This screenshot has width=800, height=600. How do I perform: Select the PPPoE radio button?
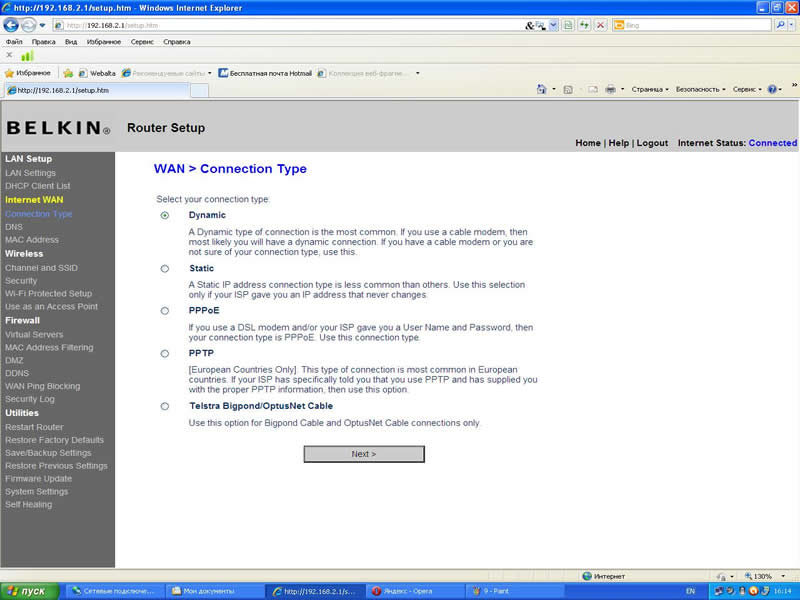tap(165, 311)
